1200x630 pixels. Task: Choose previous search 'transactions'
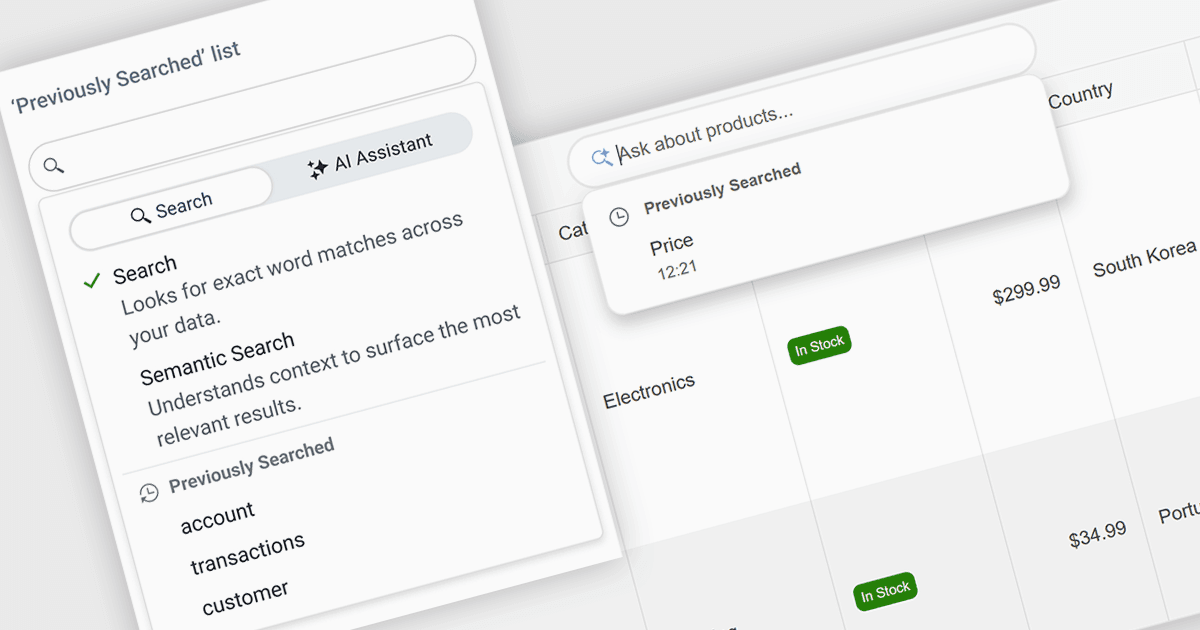(x=247, y=554)
